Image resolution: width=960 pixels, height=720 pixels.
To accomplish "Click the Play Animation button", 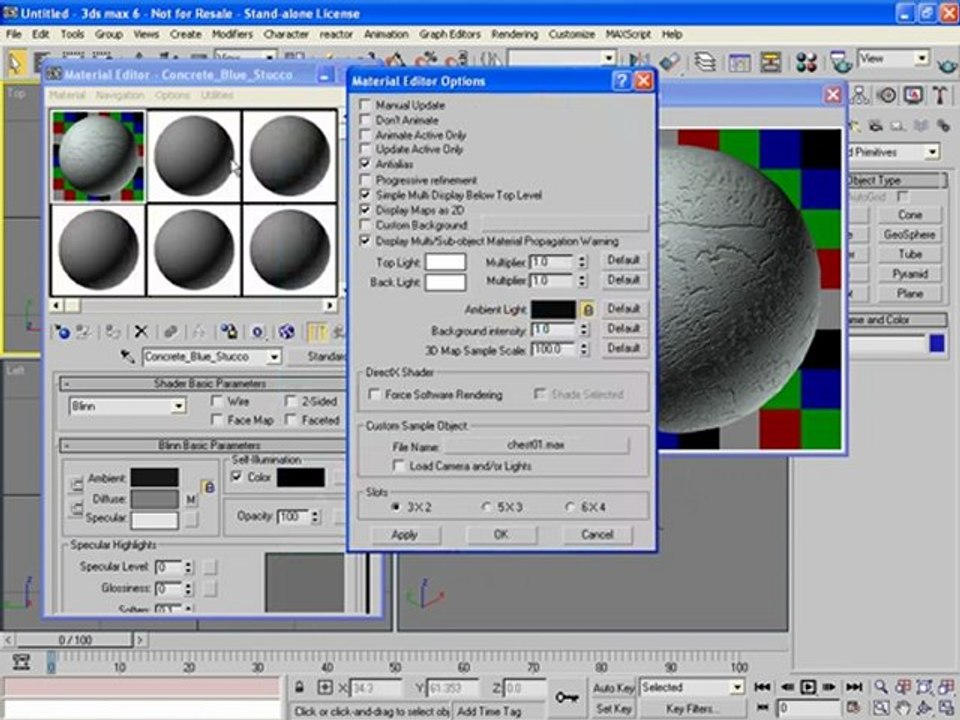I will 808,687.
